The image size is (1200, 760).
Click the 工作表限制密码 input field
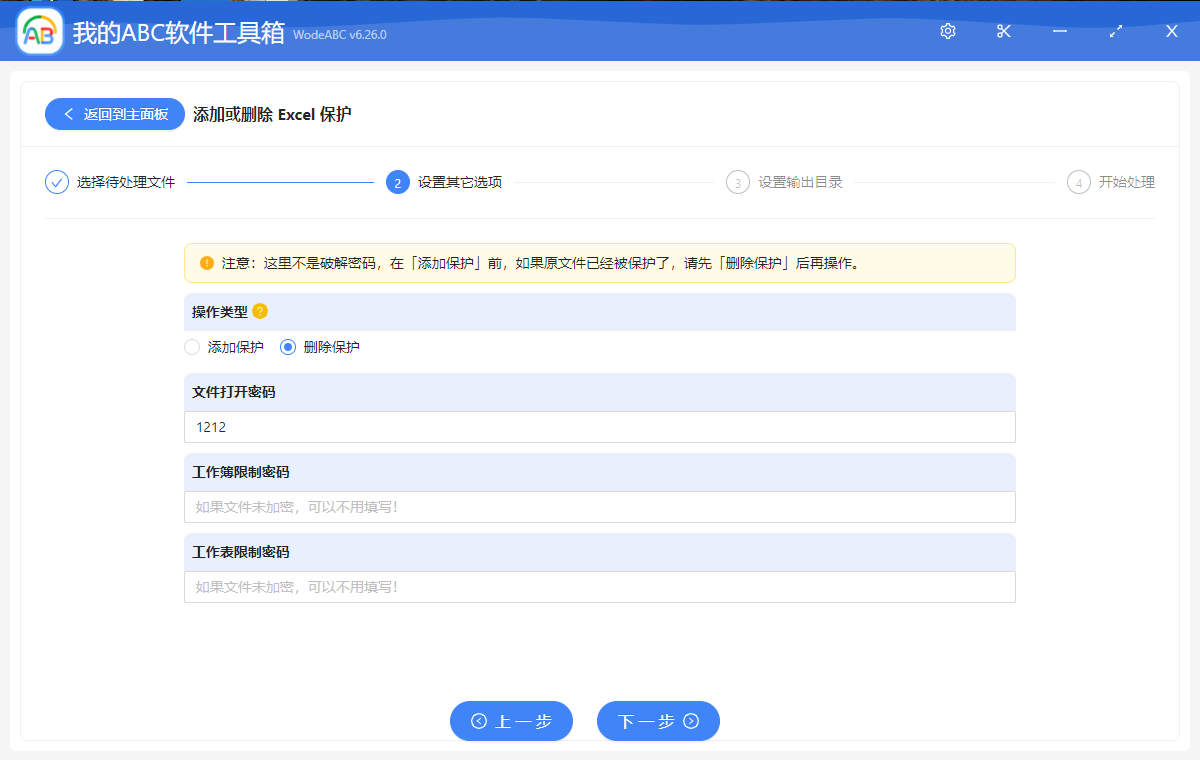(600, 587)
